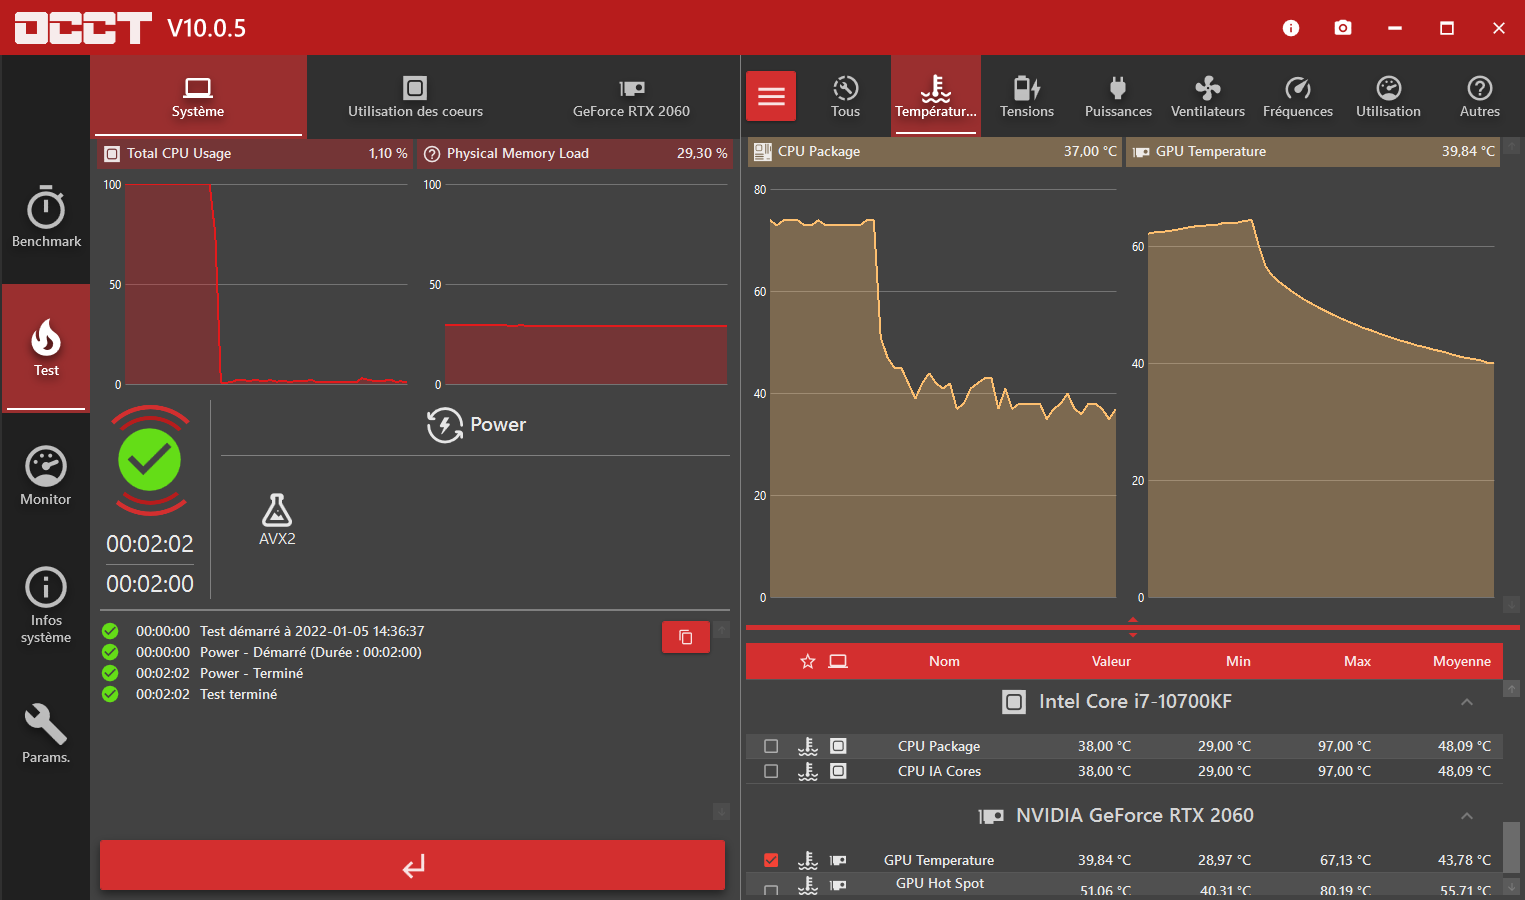Open the Ventilateurs tab
The image size is (1525, 900).
pyautogui.click(x=1208, y=96)
